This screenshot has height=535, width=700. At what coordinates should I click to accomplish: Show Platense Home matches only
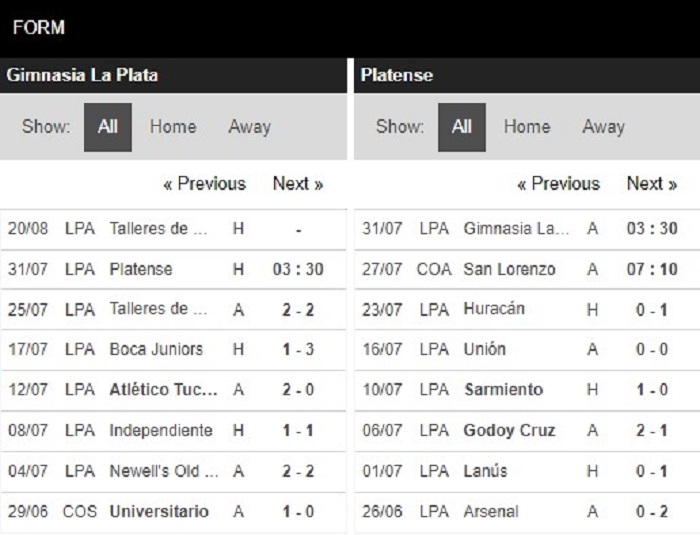pyautogui.click(x=527, y=127)
